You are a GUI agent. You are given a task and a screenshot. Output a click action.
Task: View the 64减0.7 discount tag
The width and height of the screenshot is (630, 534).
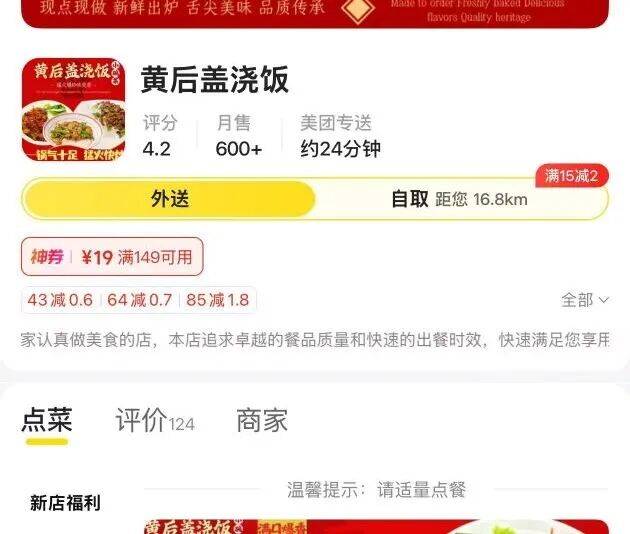coord(139,300)
